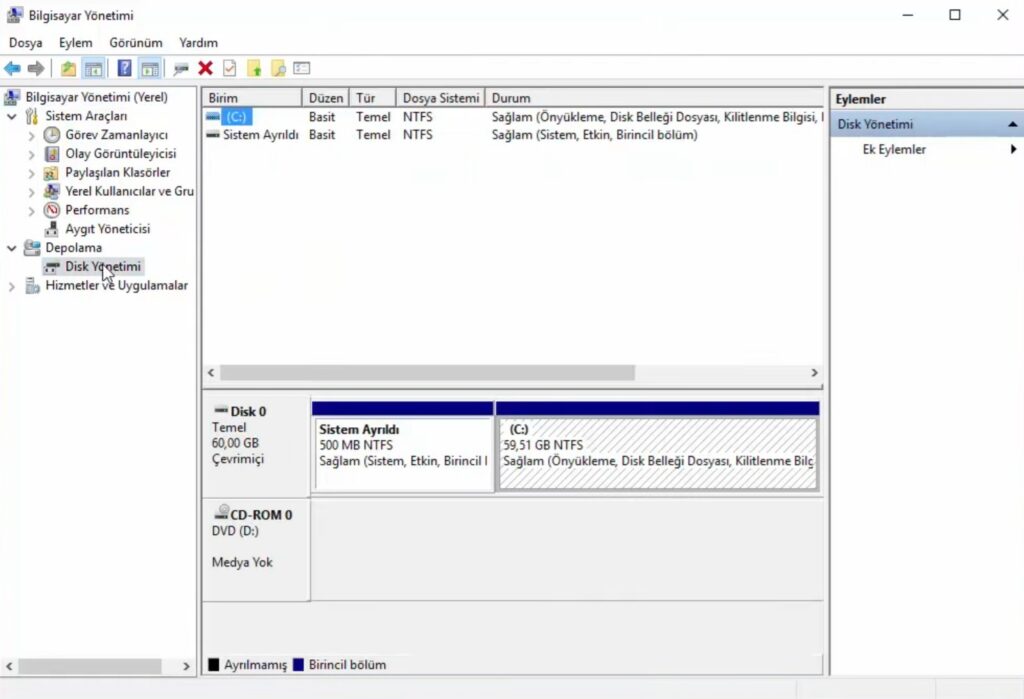The height and width of the screenshot is (699, 1024).
Task: Open the Eylem menu
Action: pos(75,43)
